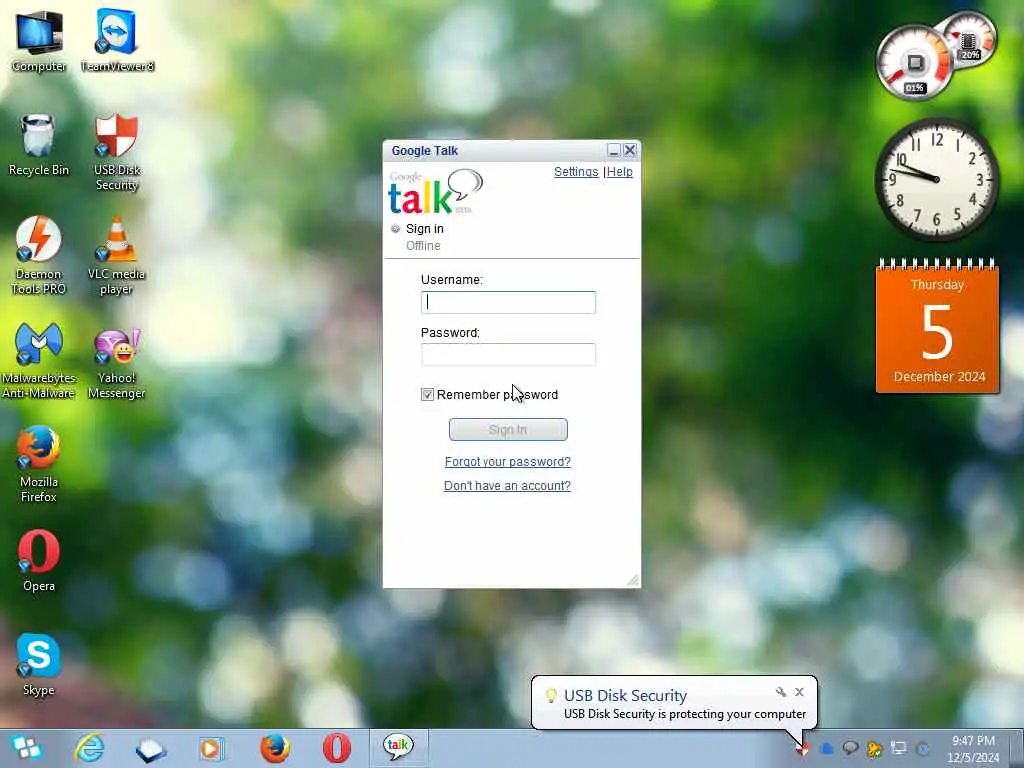
Task: Uncheck the Remember password checkbox
Action: click(427, 394)
